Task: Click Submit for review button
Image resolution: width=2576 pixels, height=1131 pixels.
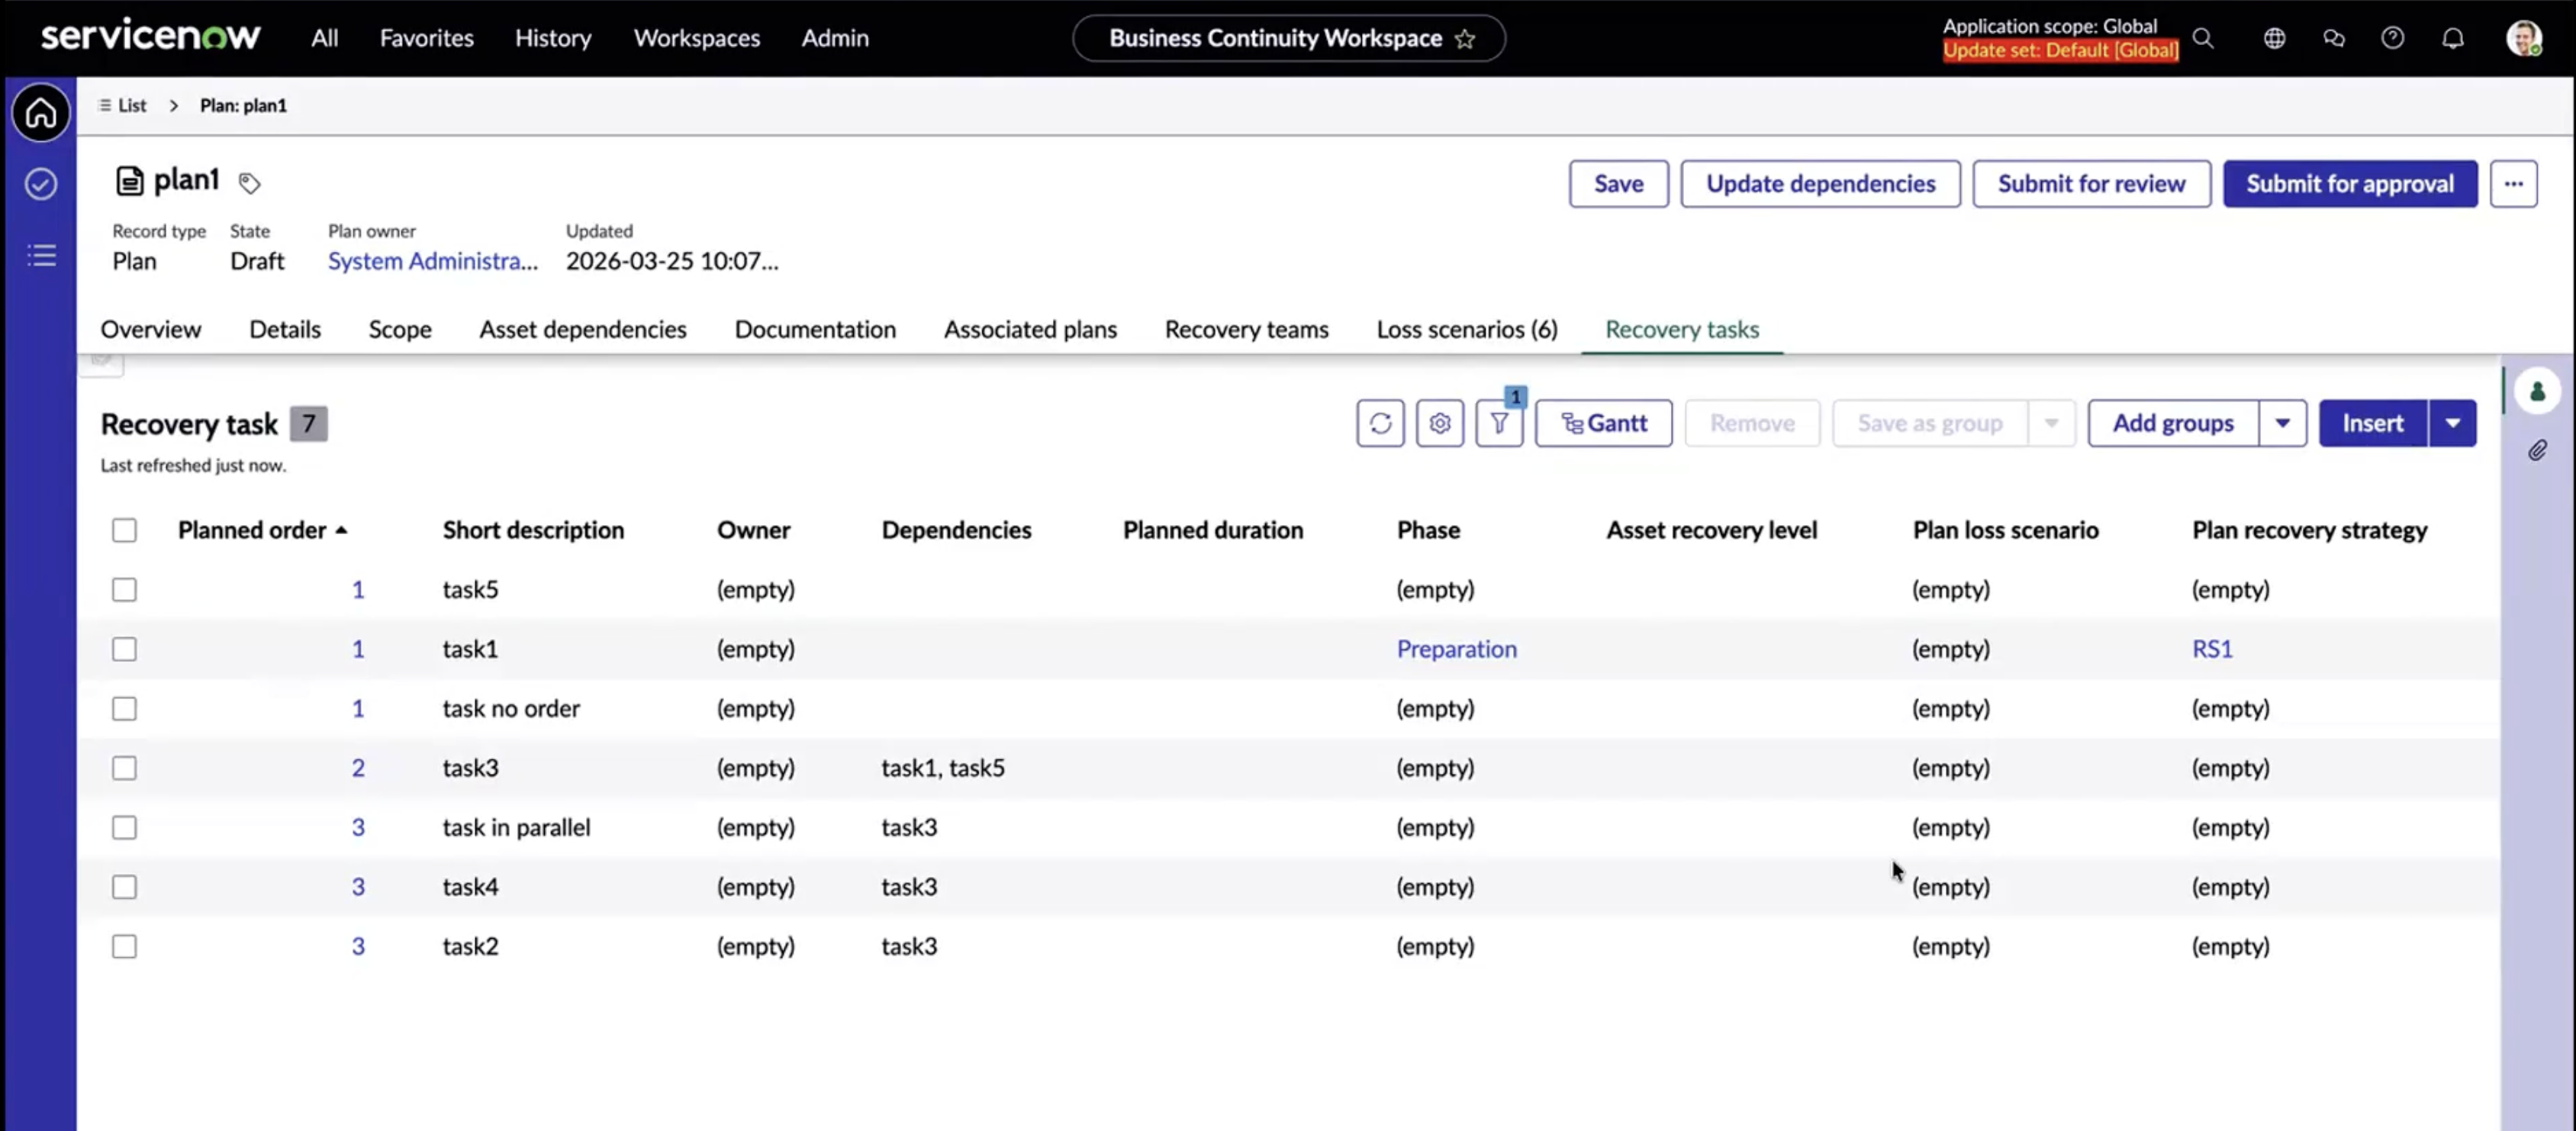Action: click(x=2091, y=184)
